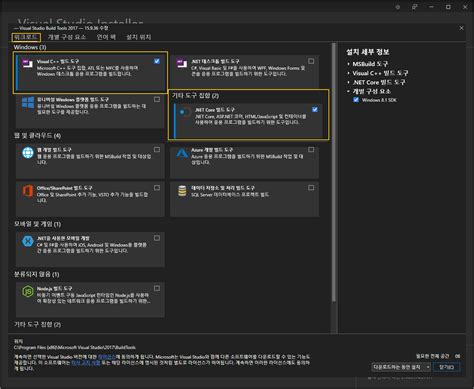Open the 언어 팩 tab
This screenshot has width=474, height=389.
[106, 37]
